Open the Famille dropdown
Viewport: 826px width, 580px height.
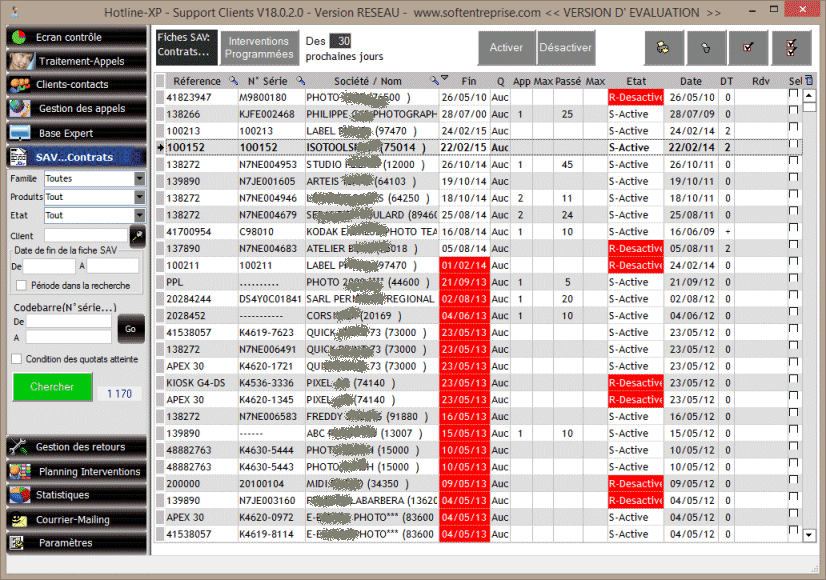pyautogui.click(x=139, y=179)
